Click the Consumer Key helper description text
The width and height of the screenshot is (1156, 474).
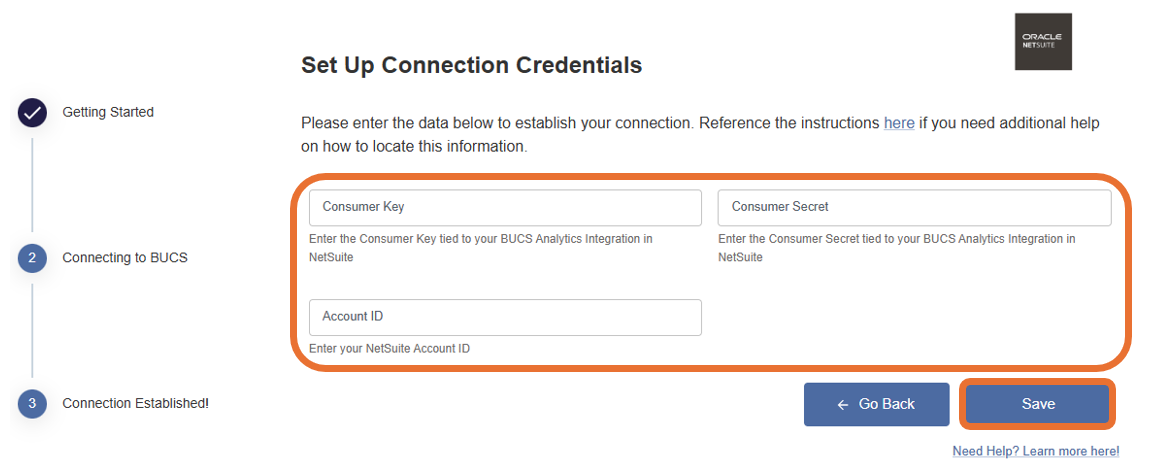point(481,247)
